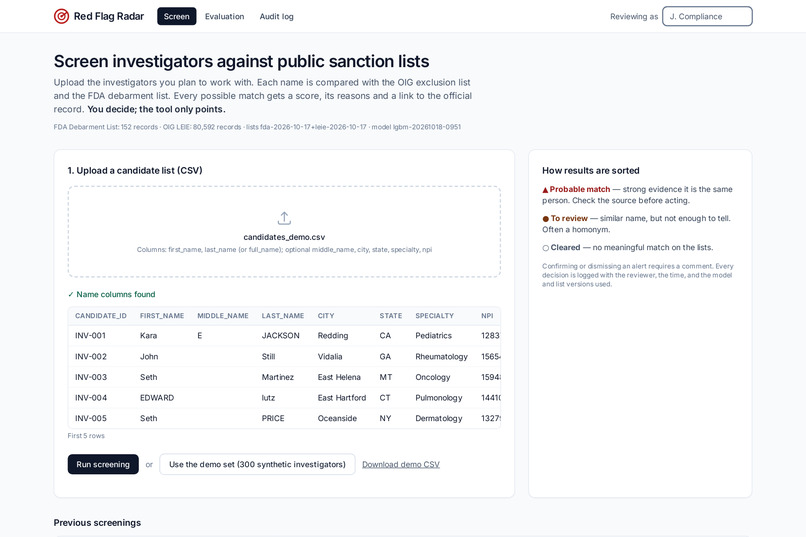Click the Vidalia city cell
Image resolution: width=806 pixels, height=537 pixels.
coord(330,357)
